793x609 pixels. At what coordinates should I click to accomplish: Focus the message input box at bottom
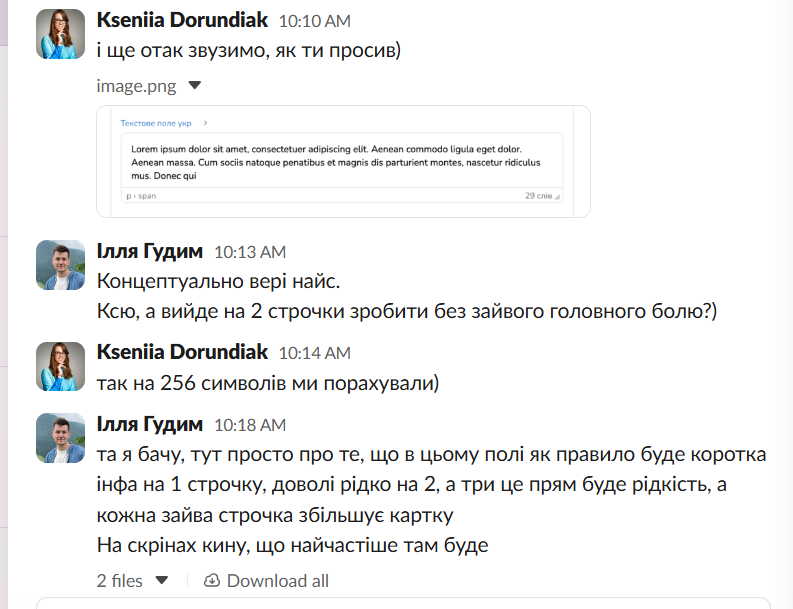400,603
